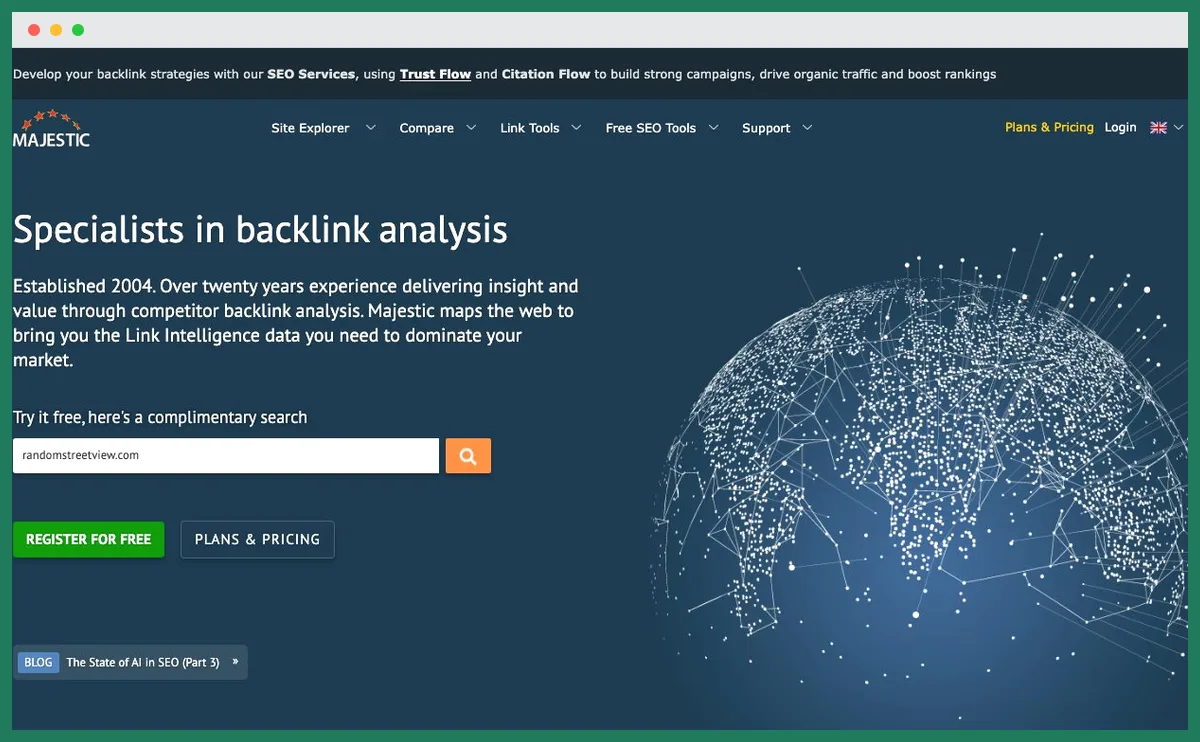Click the Specialists in backlink analysis heading
The height and width of the screenshot is (742, 1200).
(260, 230)
